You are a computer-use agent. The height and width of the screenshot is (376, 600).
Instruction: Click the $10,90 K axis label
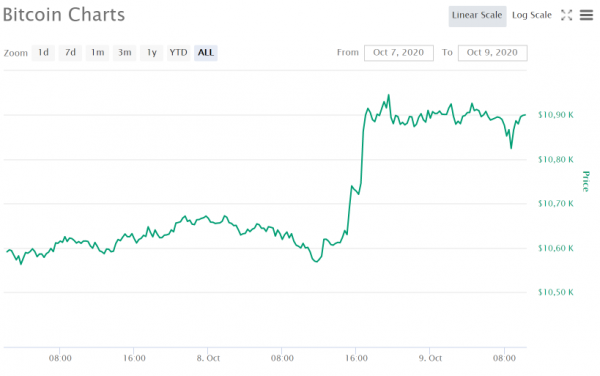click(556, 115)
